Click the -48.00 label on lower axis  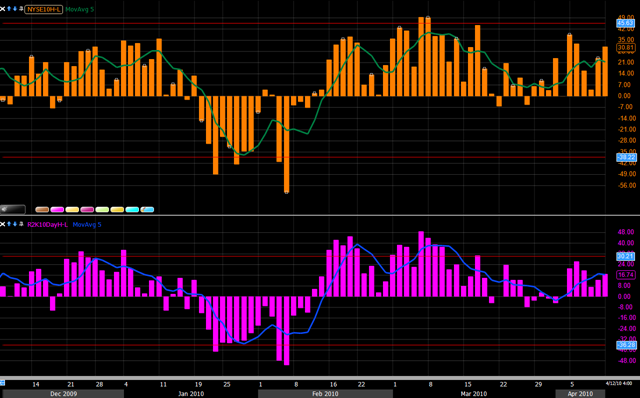click(627, 361)
